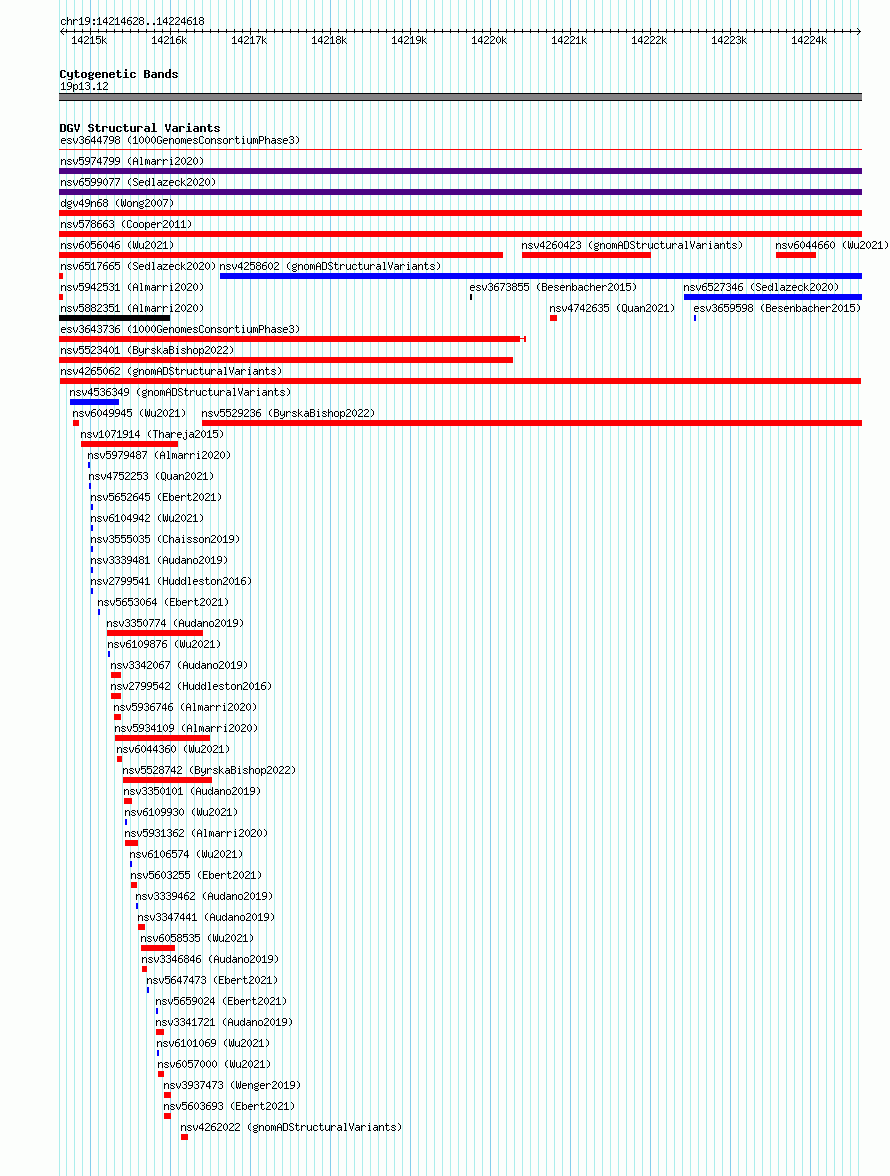This screenshot has height=1176, width=890.
Task: Select nsv3350774 (Audano2019) label
Action: coord(175,623)
